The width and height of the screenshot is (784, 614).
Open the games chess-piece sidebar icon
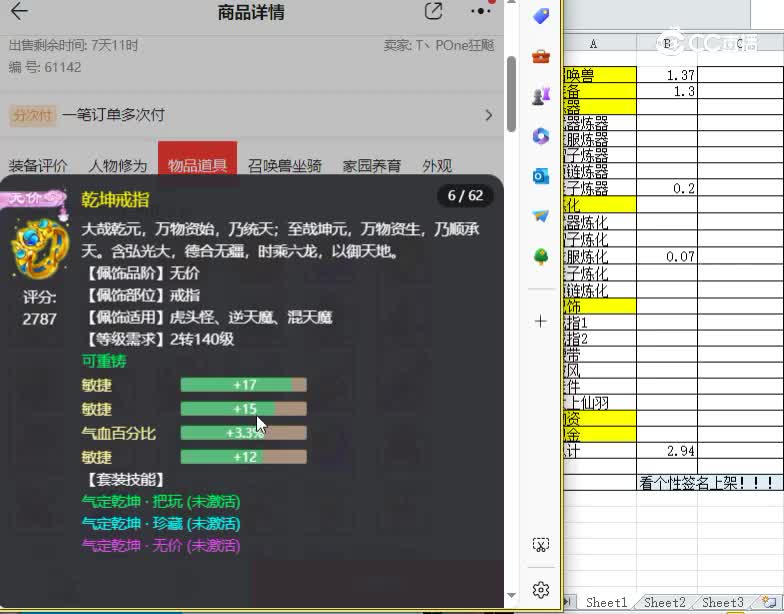tap(540, 96)
